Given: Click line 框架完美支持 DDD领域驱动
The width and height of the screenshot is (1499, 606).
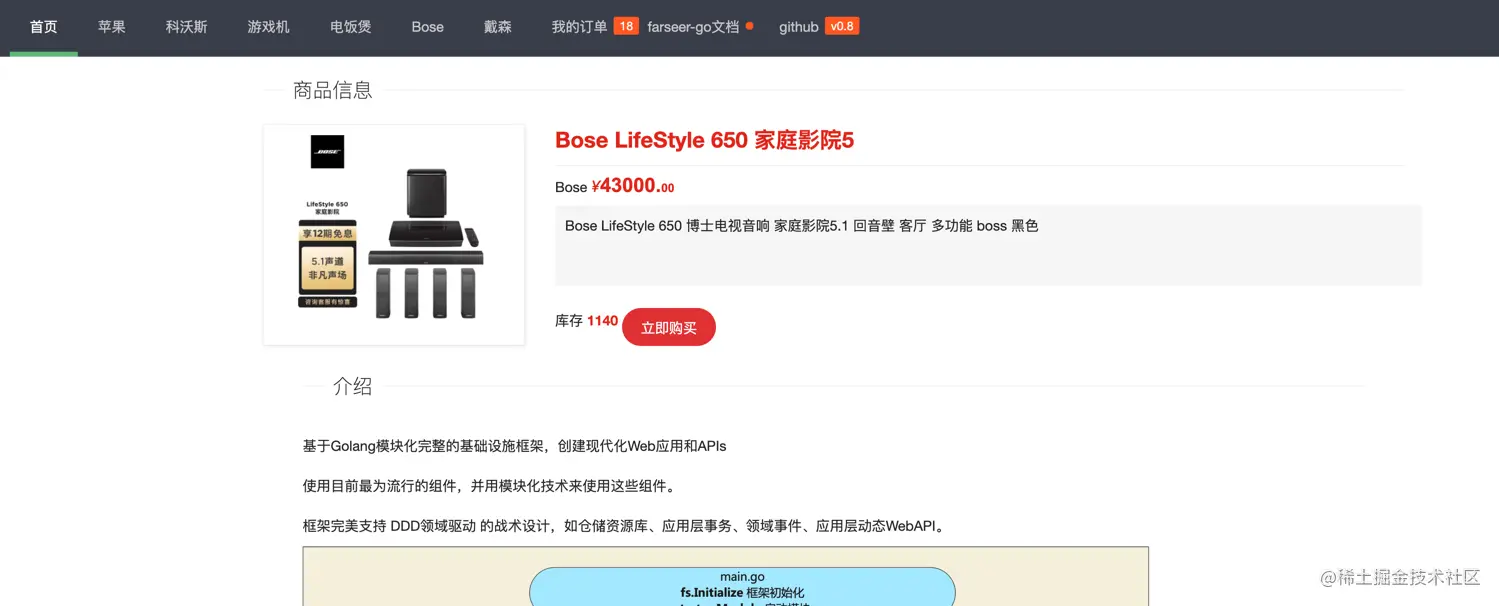Looking at the screenshot, I should point(624,526).
